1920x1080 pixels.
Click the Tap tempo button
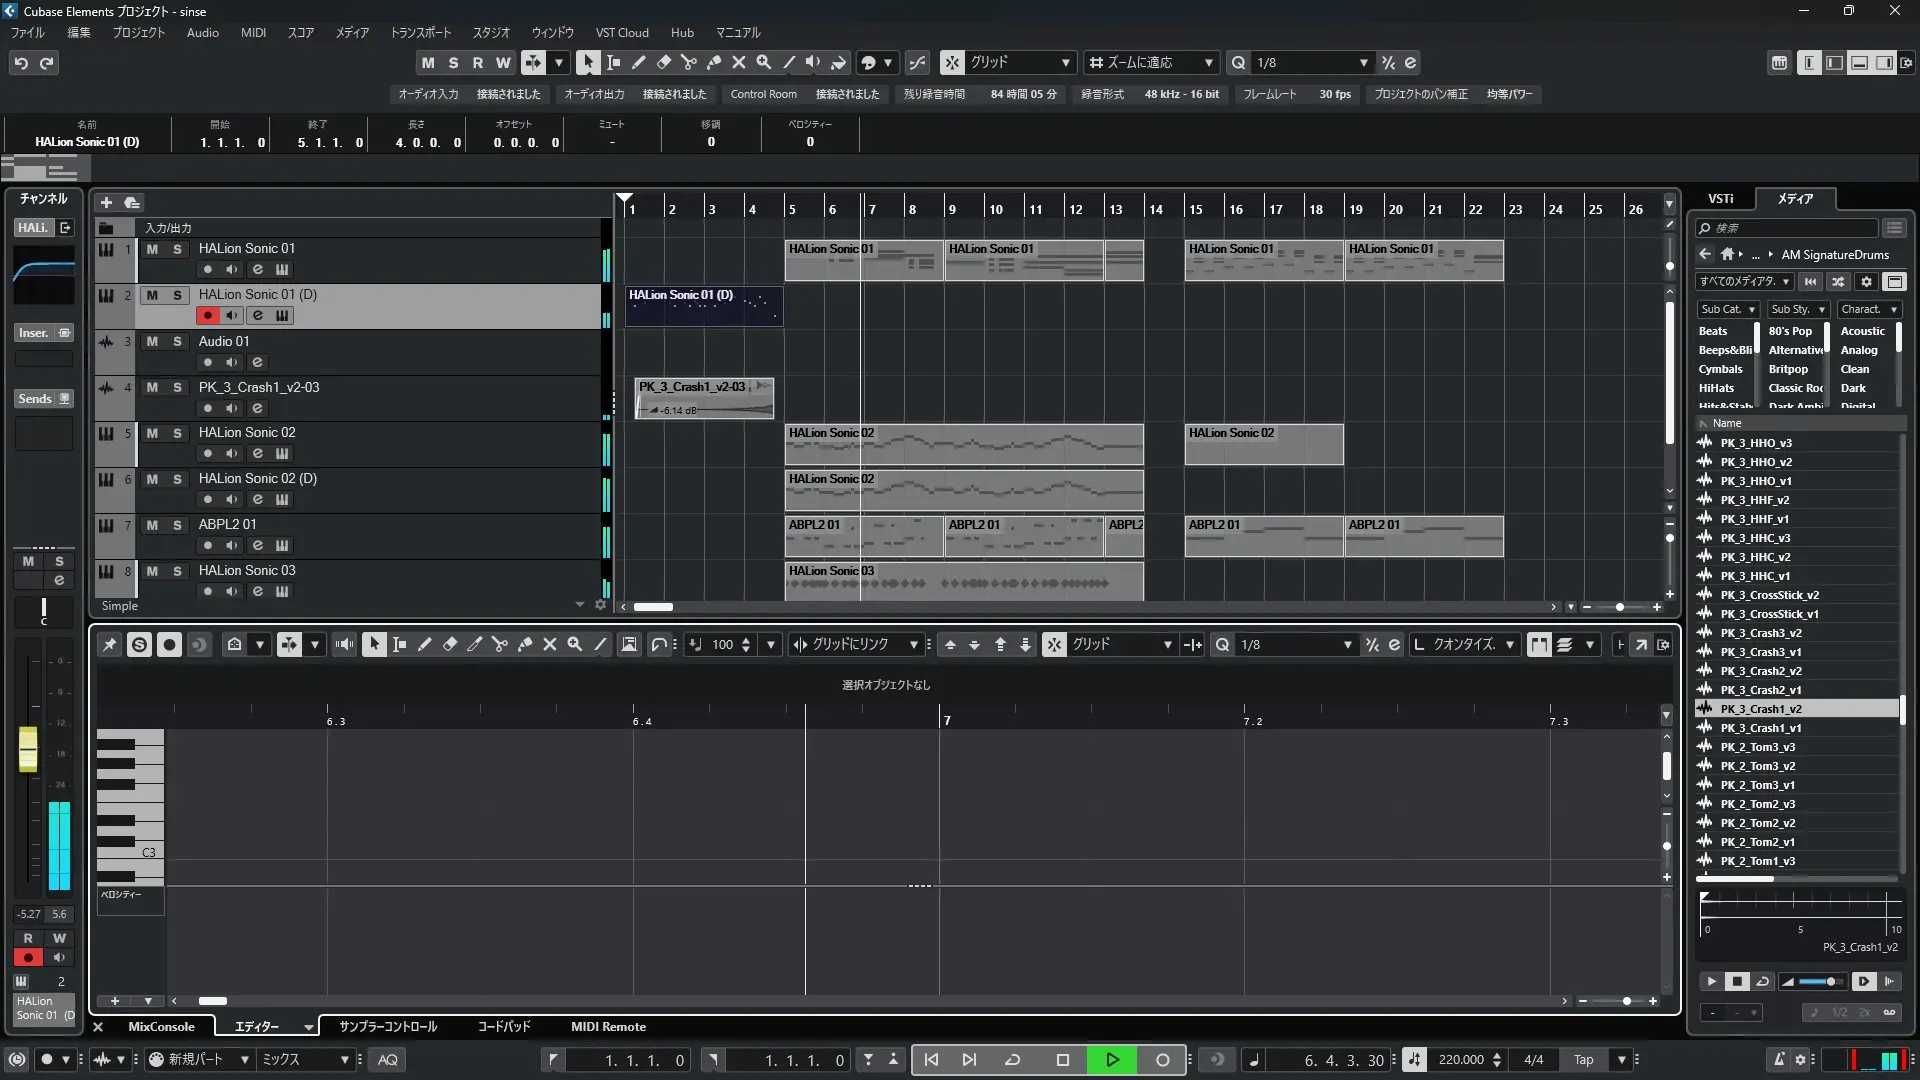[x=1584, y=1060]
